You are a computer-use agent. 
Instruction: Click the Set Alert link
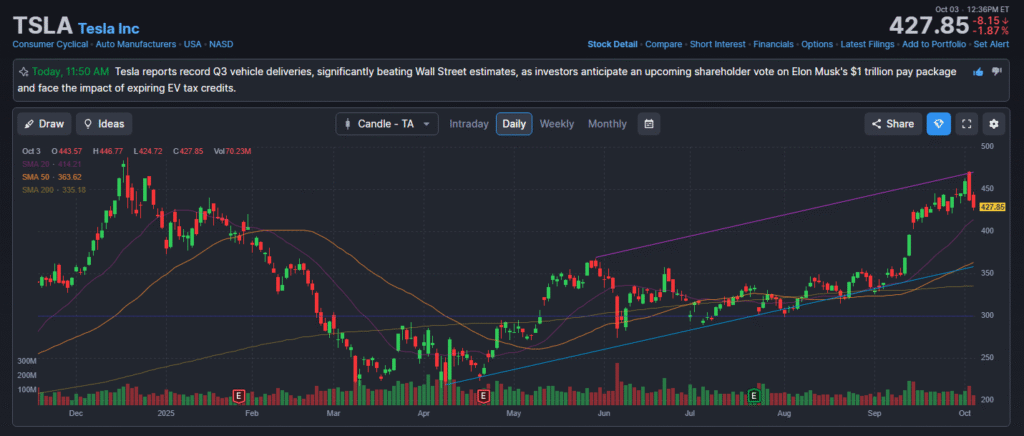992,44
